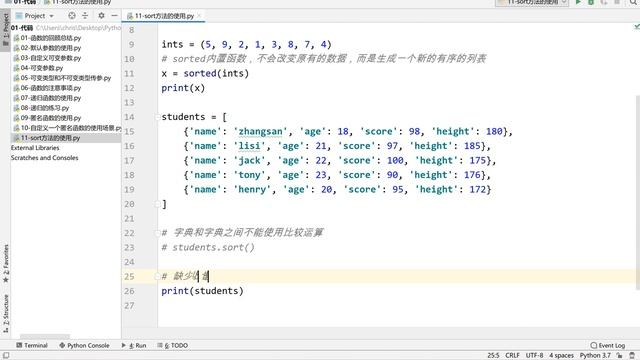Click fold end marker on line 20
This screenshot has width=640, height=360.
(x=158, y=204)
